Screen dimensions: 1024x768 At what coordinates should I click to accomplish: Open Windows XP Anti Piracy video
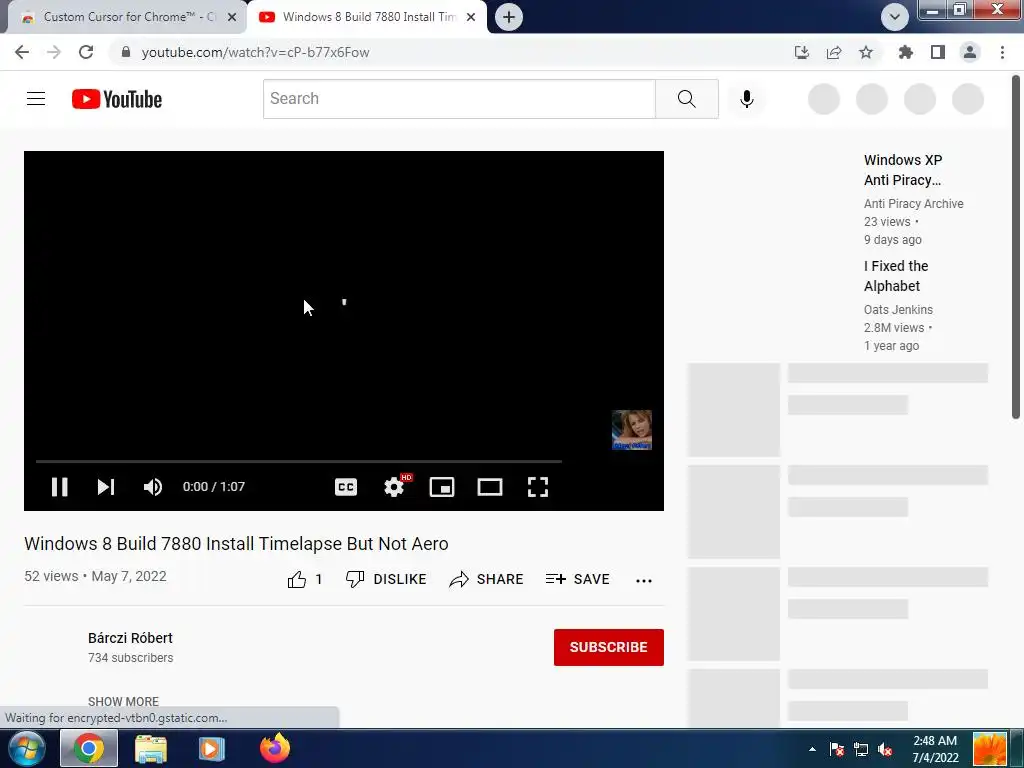point(903,170)
